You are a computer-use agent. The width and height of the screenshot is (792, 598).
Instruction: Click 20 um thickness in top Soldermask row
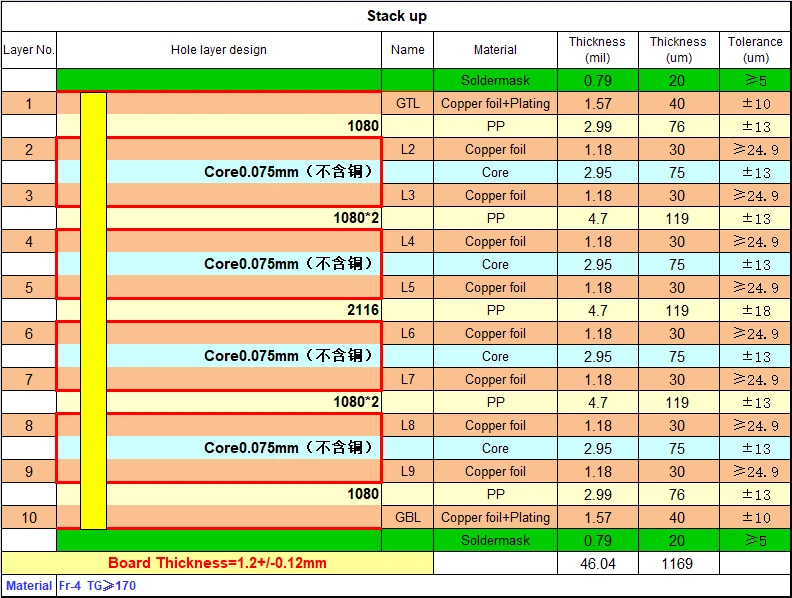678,80
